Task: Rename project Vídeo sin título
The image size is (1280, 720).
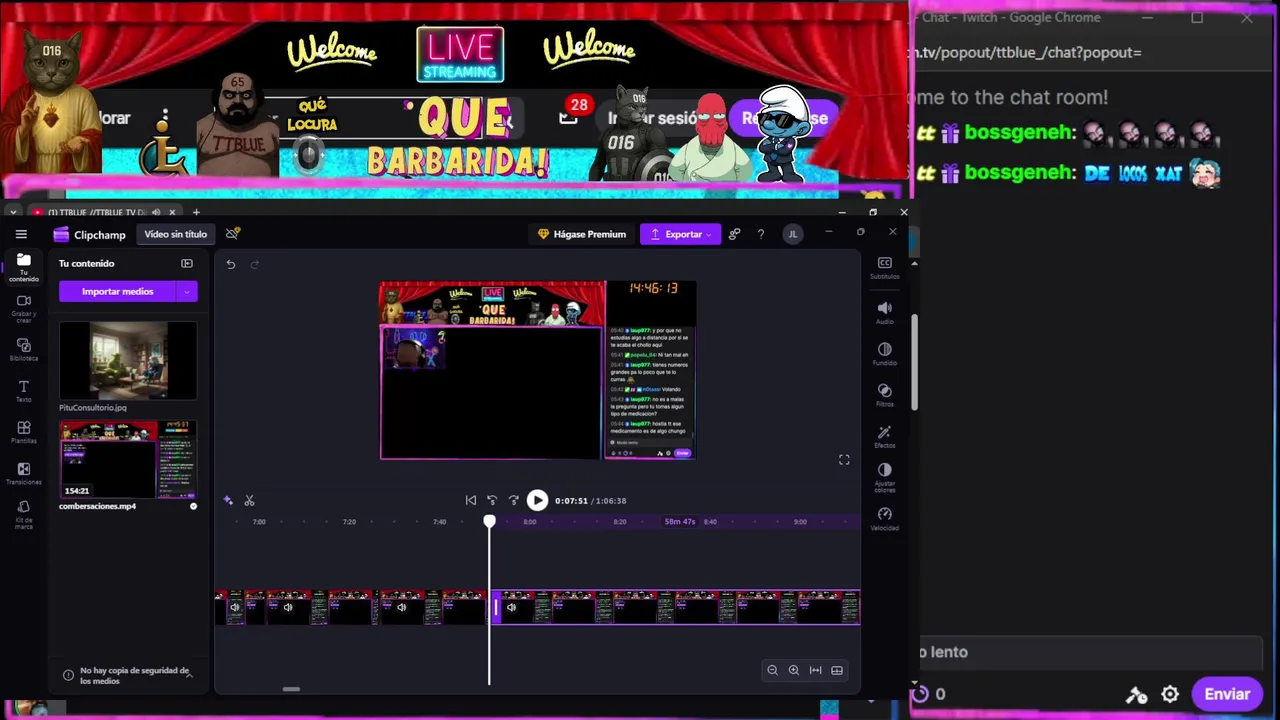Action: coord(175,234)
